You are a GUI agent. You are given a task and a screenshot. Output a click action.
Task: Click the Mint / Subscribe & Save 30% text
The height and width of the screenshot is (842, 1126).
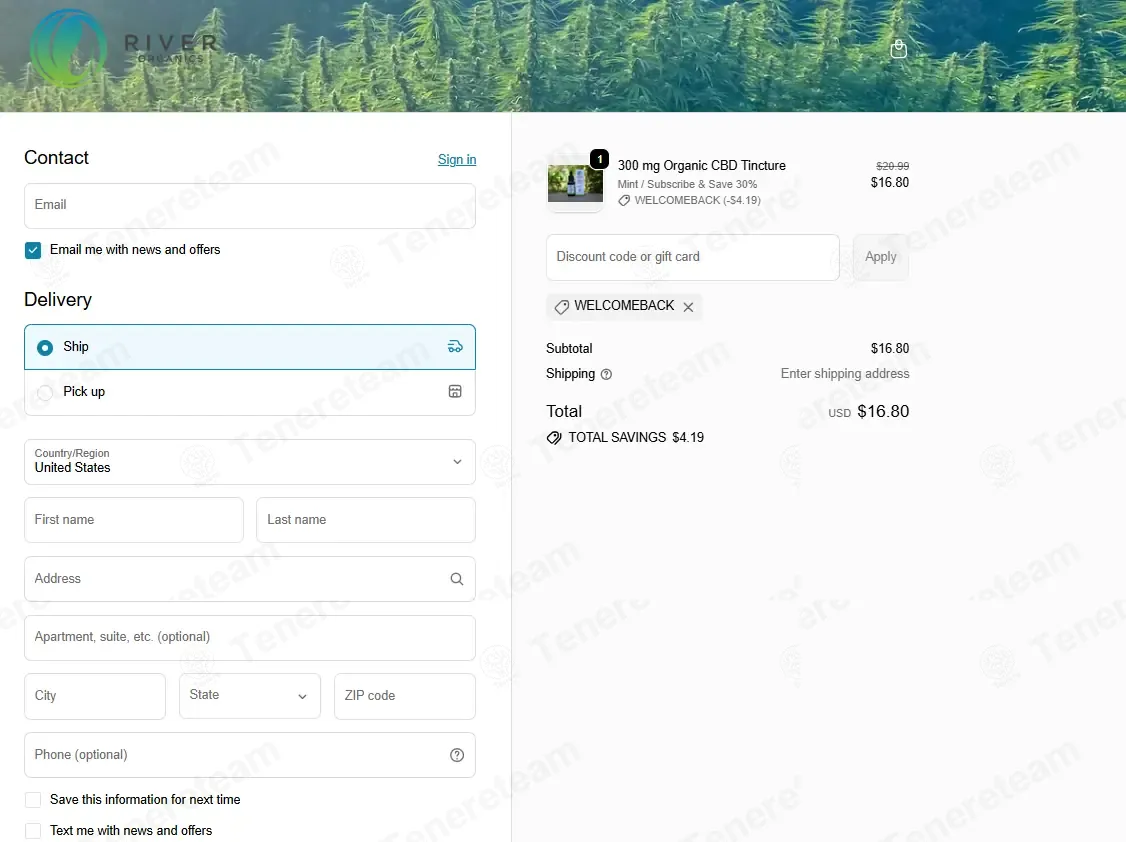pyautogui.click(x=687, y=184)
